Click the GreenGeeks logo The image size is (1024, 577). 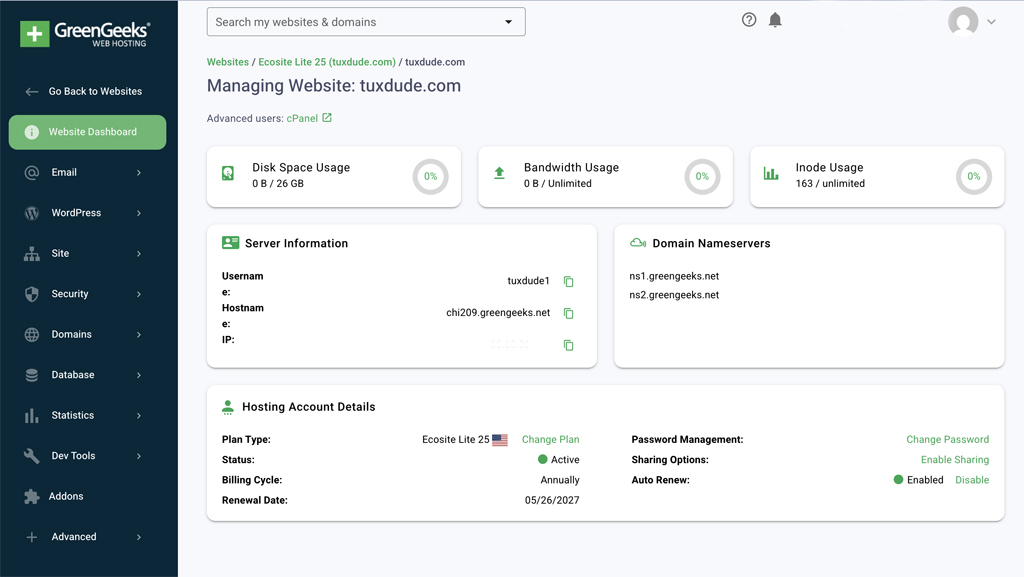pyautogui.click(x=86, y=33)
